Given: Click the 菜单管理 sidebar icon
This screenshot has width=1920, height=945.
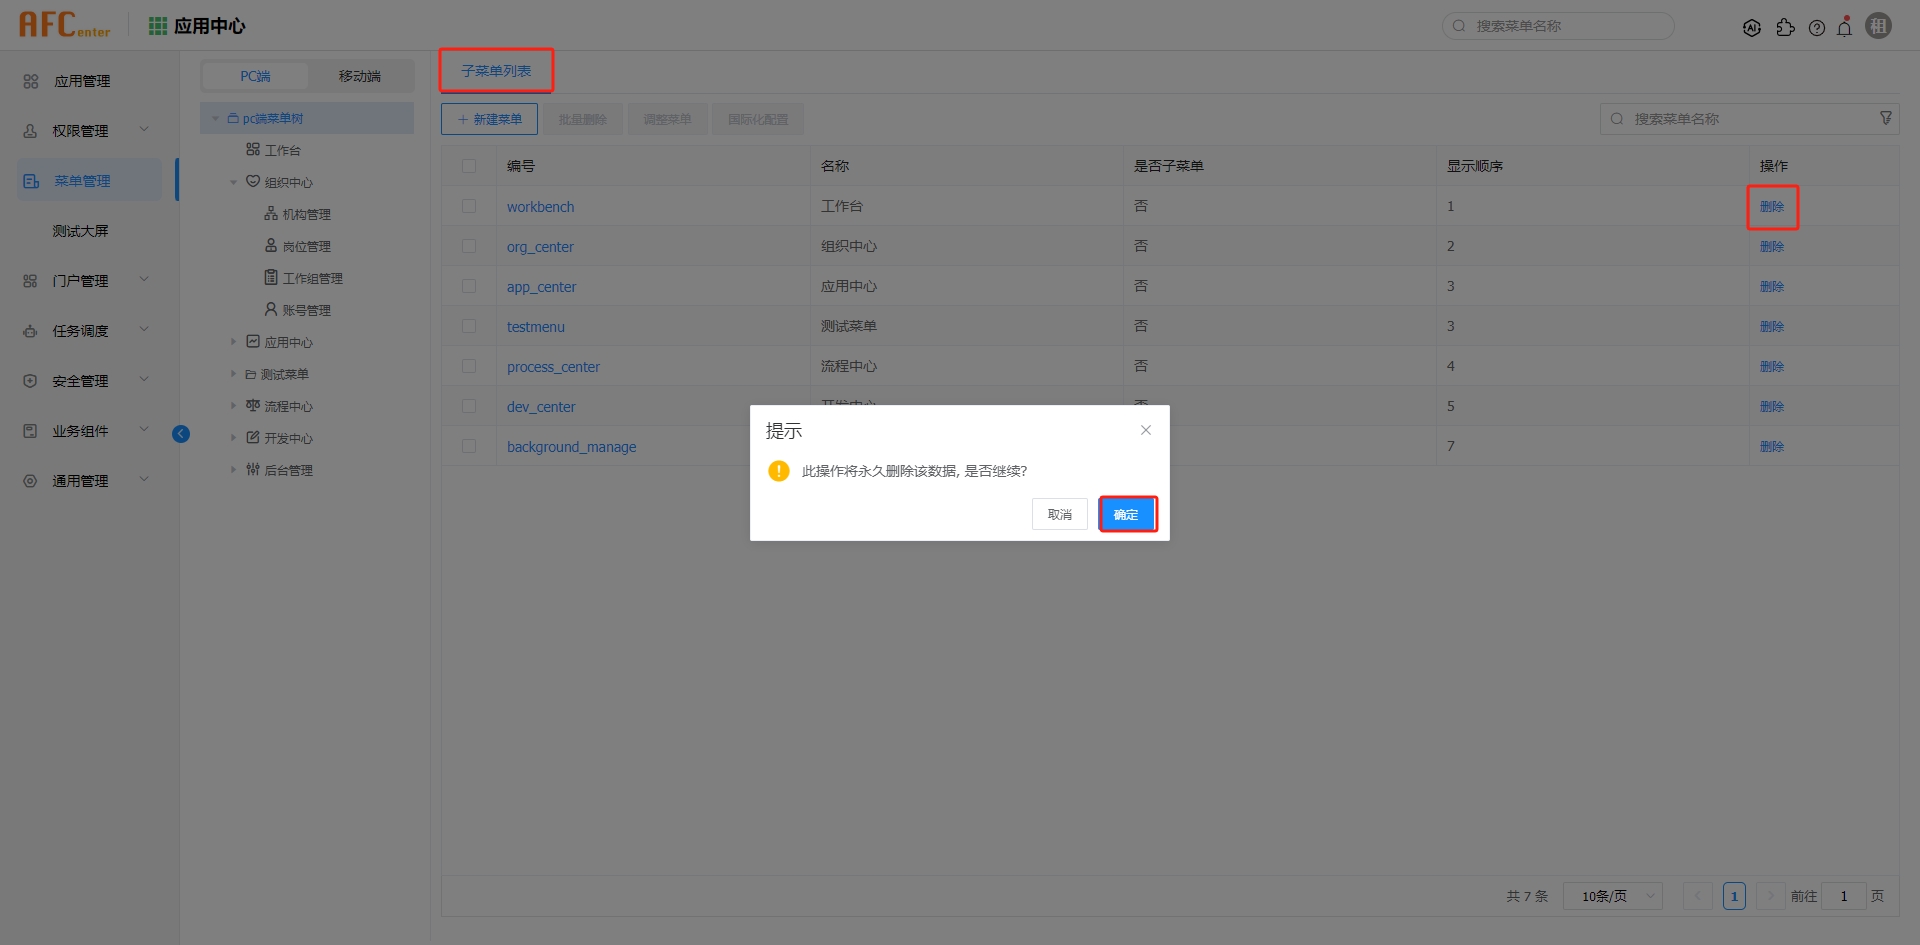Looking at the screenshot, I should click(x=29, y=181).
